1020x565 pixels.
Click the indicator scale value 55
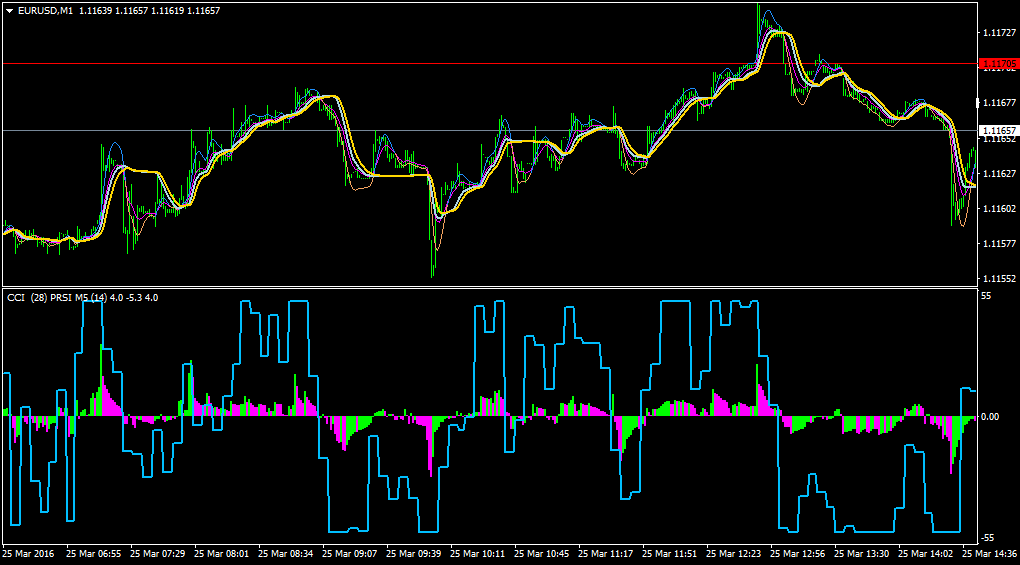[x=986, y=296]
